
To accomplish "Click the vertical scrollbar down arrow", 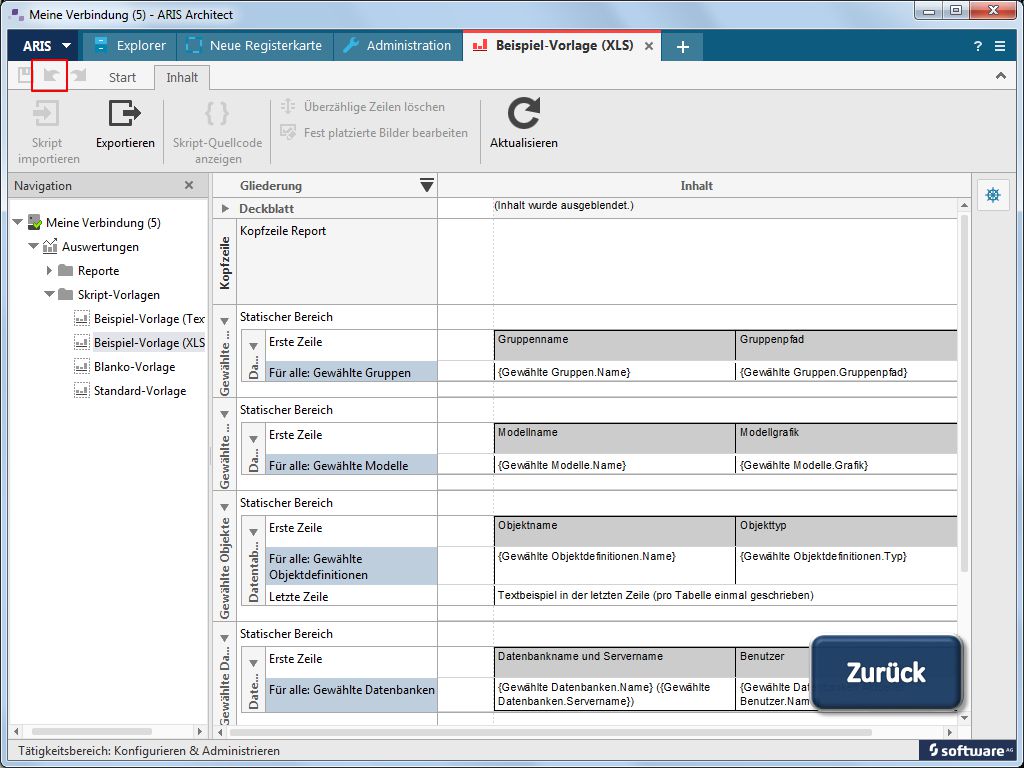I will (965, 717).
